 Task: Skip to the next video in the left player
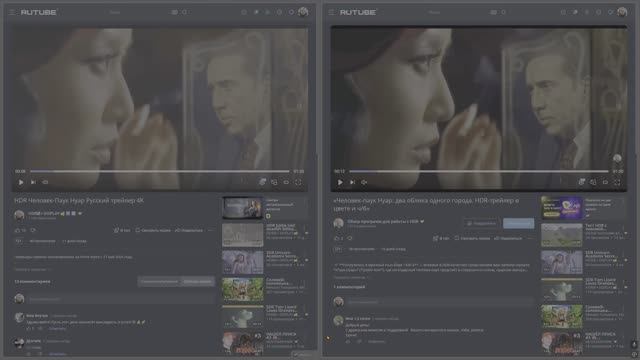[33, 182]
